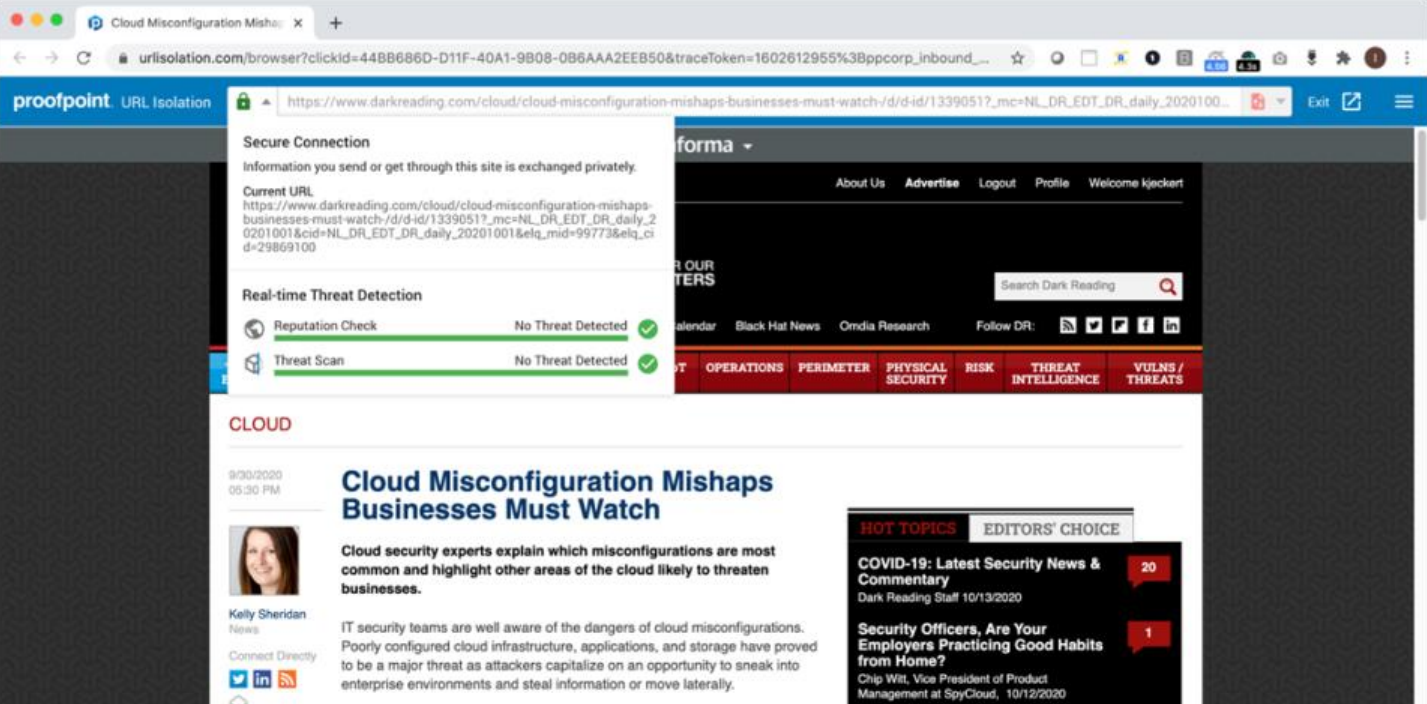Screen dimensions: 1427x704
Task: Click author's Twitter connect icon
Action: (x=238, y=679)
